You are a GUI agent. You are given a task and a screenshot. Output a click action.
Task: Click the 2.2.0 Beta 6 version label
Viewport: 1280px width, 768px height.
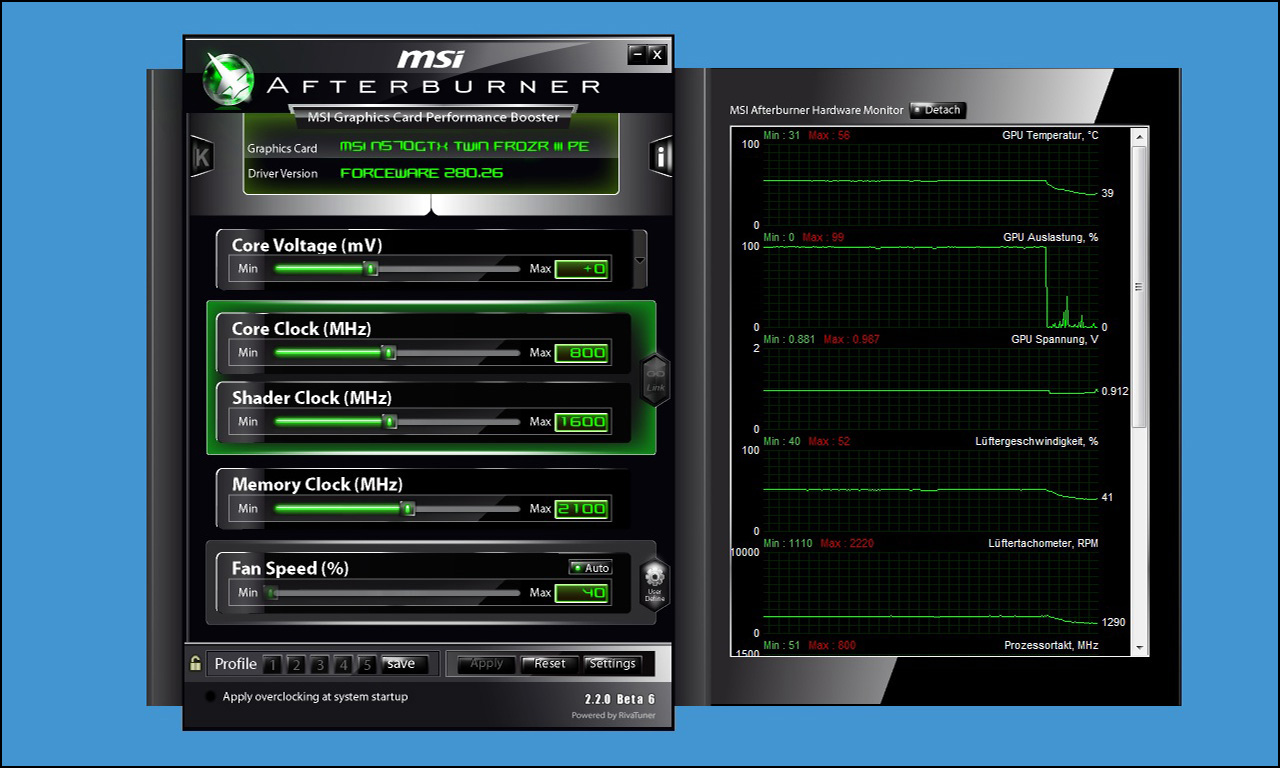tap(620, 699)
